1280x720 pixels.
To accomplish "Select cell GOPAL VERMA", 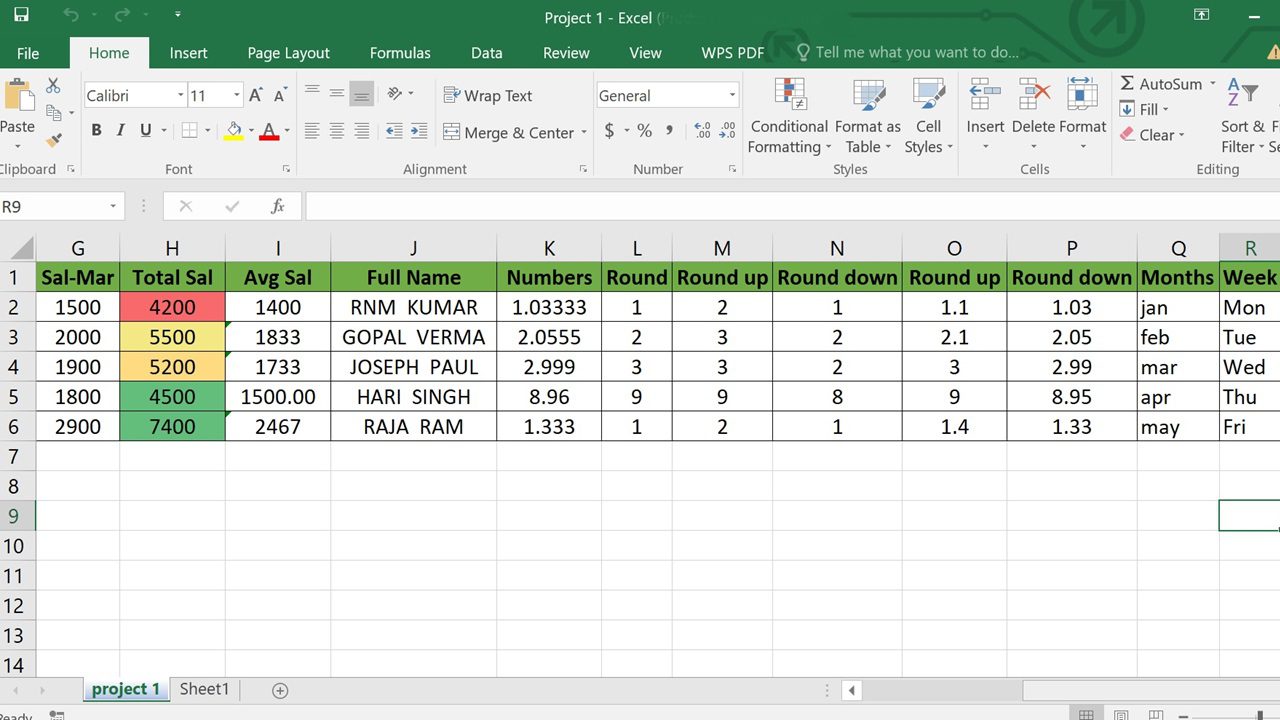I will [x=413, y=337].
